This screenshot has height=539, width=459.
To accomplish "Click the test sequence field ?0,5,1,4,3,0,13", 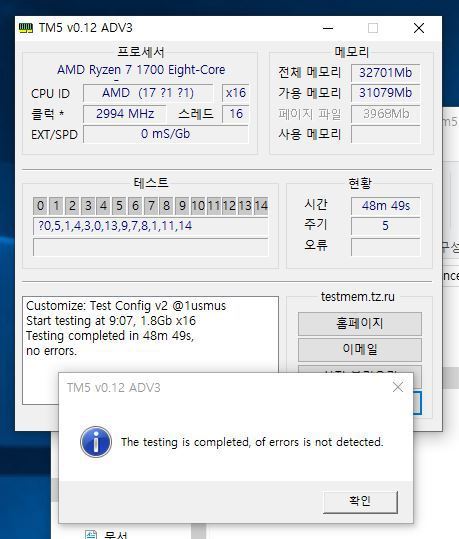I will pyautogui.click(x=150, y=226).
